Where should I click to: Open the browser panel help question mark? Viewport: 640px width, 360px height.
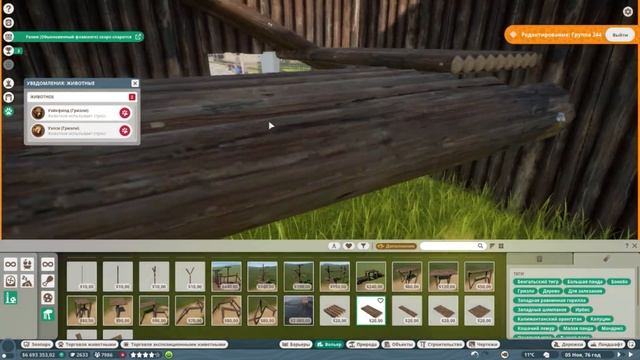(x=627, y=246)
